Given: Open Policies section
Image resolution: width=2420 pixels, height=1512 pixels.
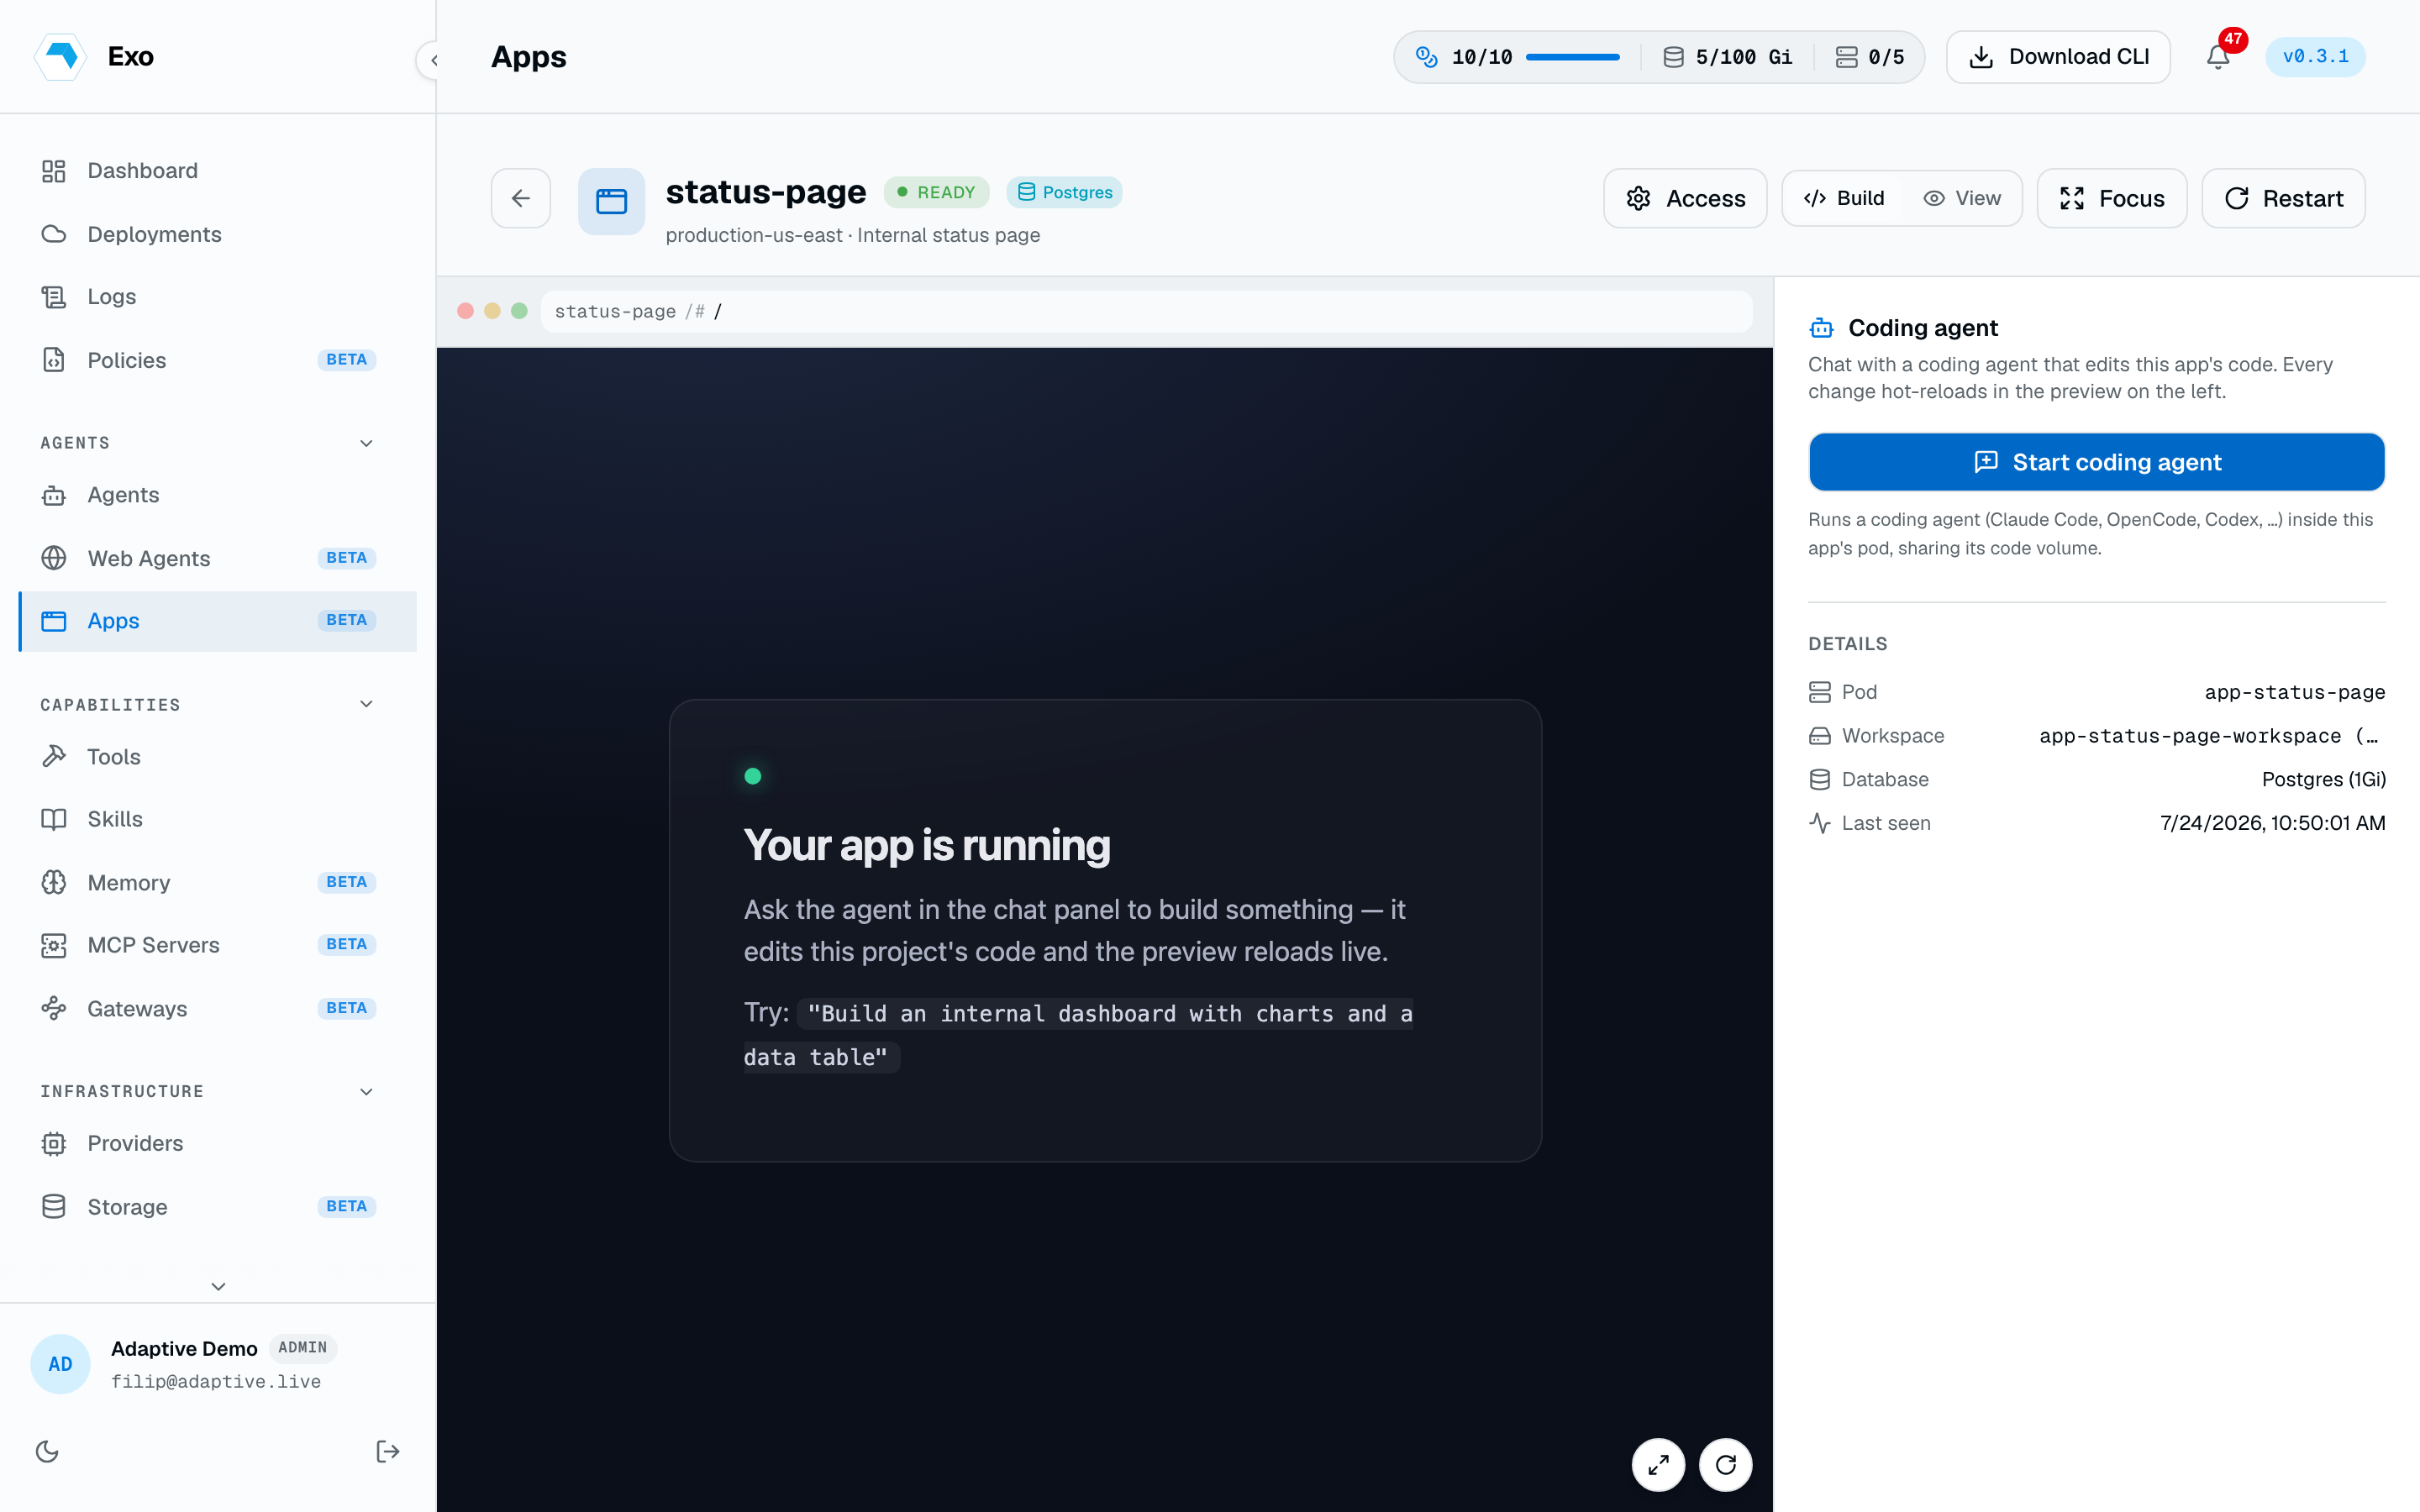Looking at the screenshot, I should click(x=218, y=360).
